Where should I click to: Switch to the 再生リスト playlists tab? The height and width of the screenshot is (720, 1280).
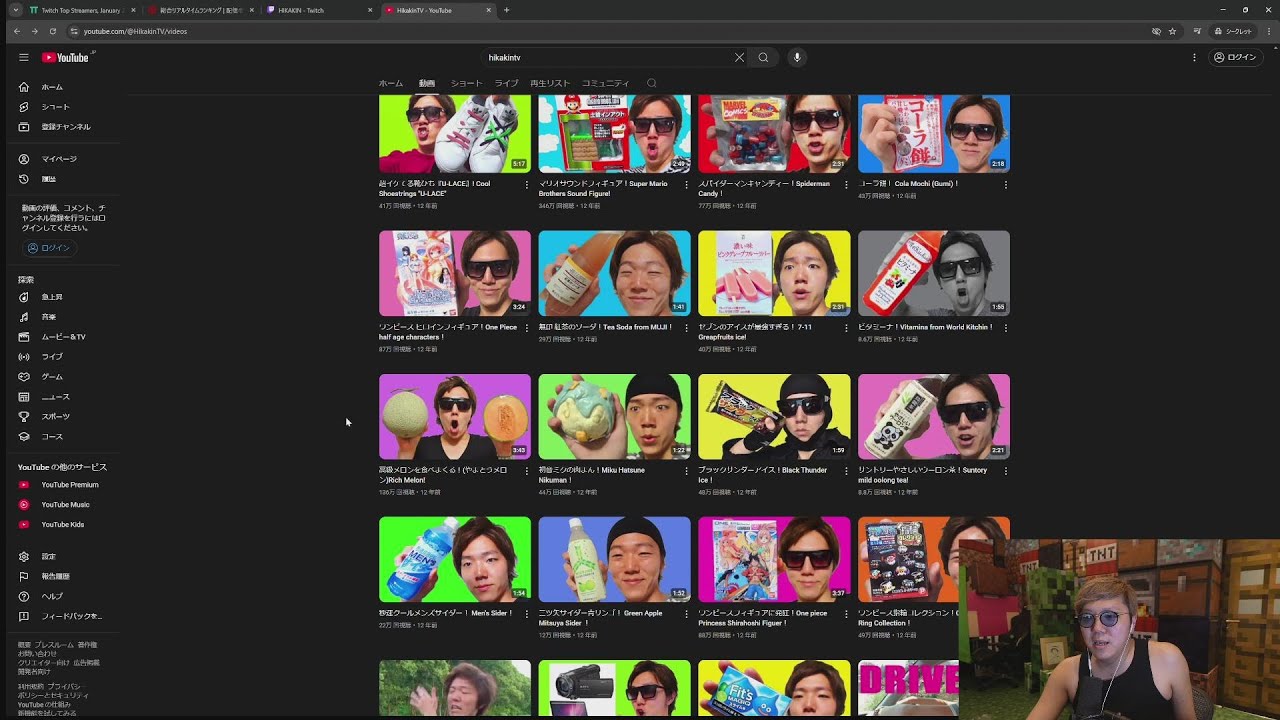click(x=550, y=83)
